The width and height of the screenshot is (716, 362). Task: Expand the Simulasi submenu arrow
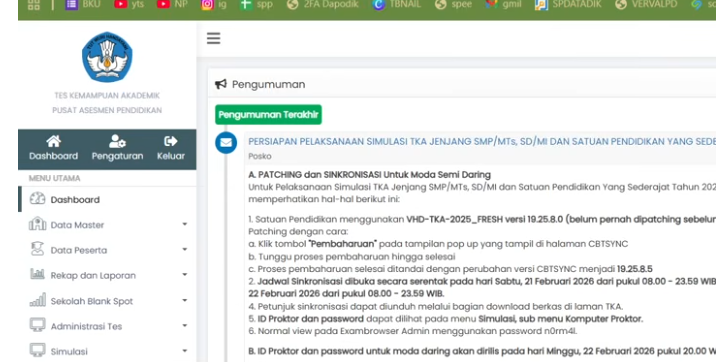184,351
